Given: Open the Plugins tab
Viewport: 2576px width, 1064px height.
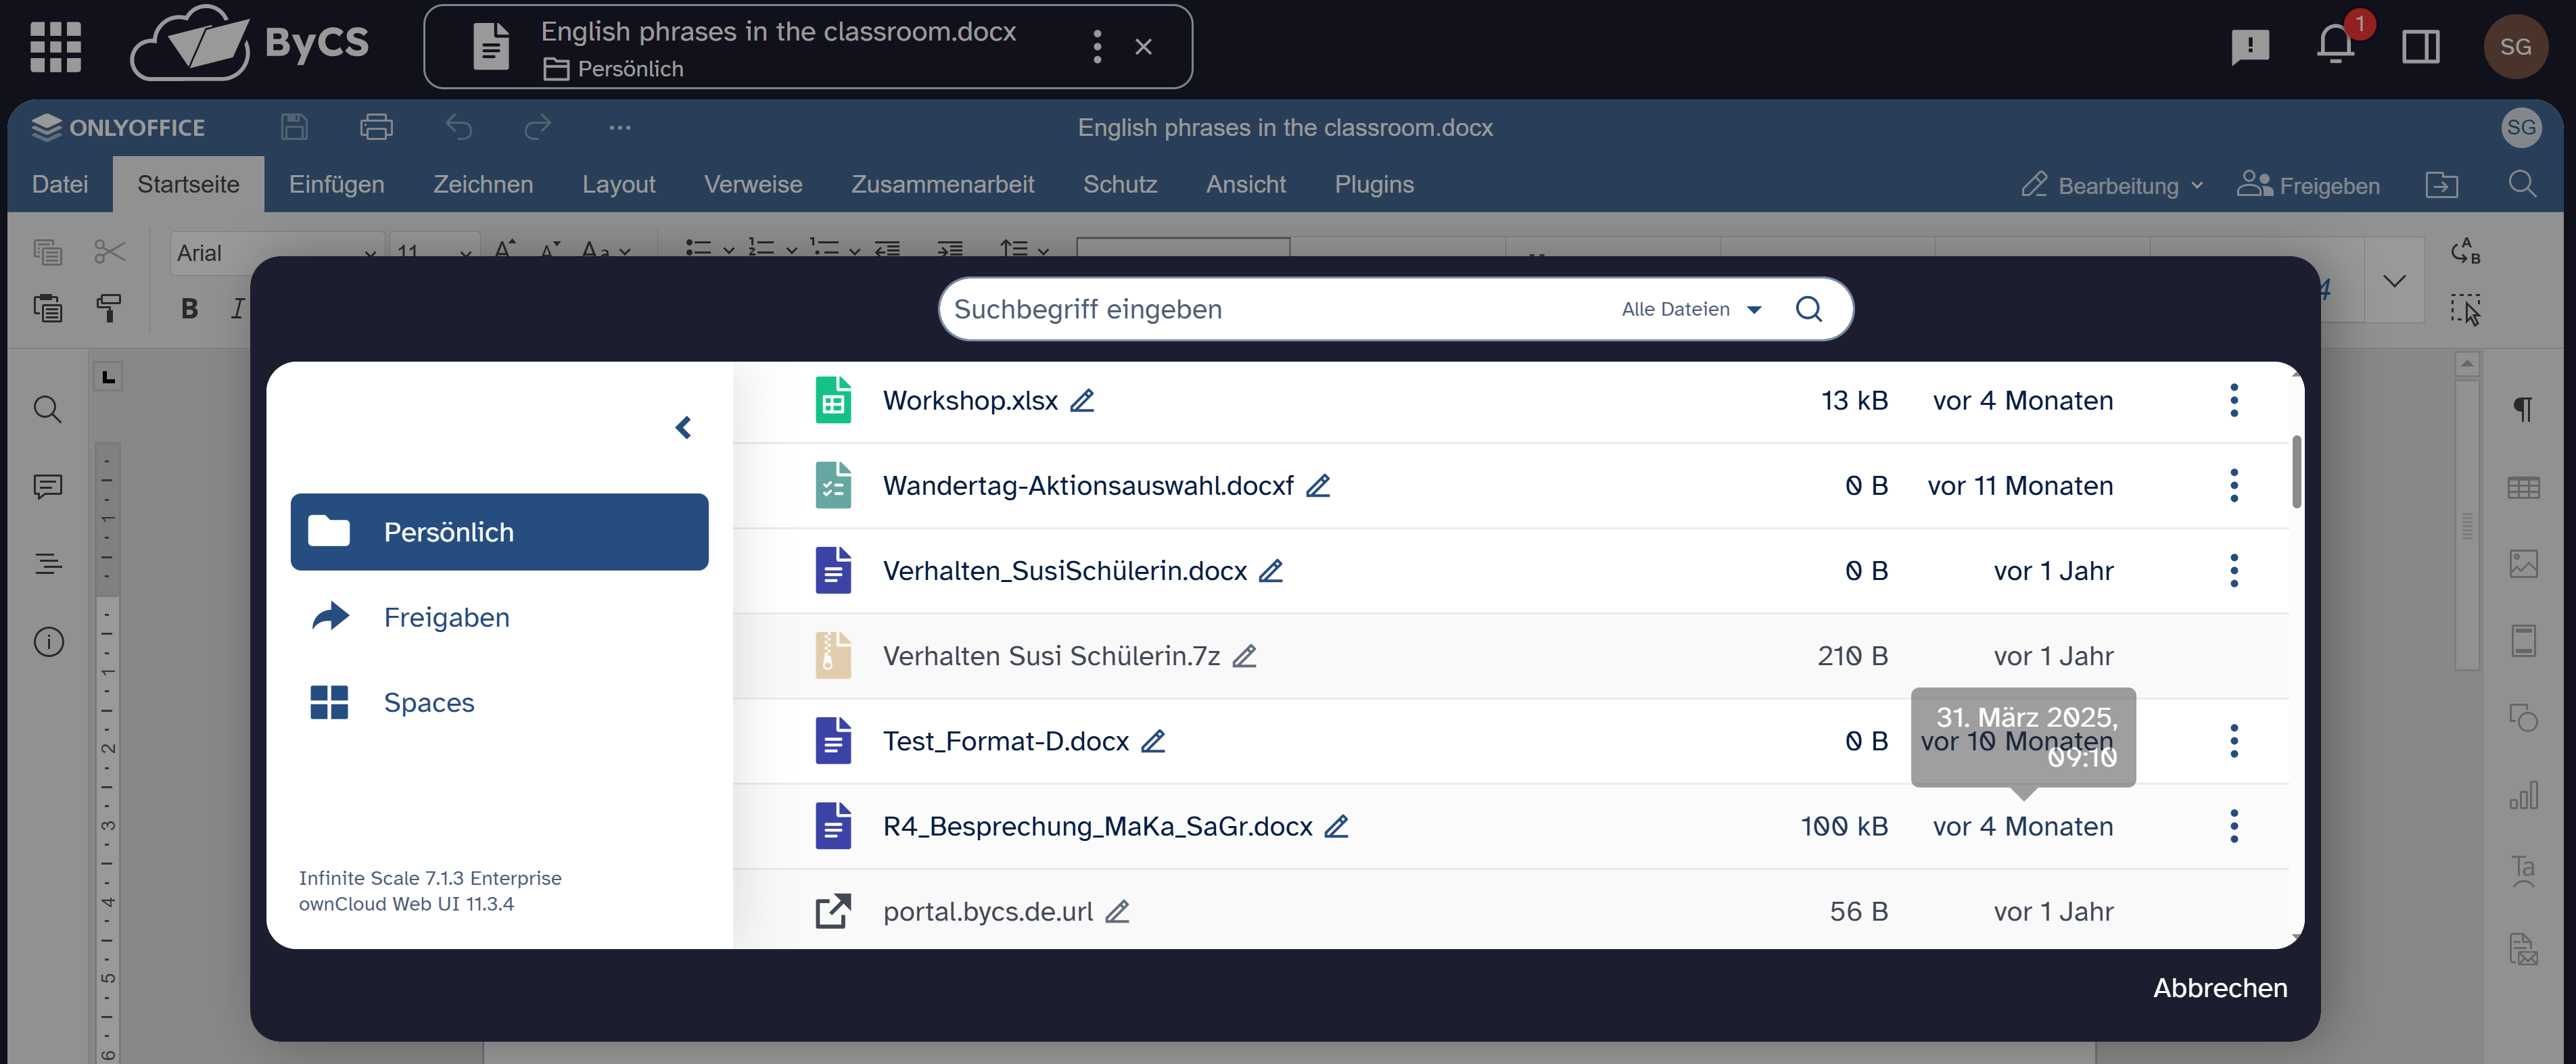Looking at the screenshot, I should 1374,185.
